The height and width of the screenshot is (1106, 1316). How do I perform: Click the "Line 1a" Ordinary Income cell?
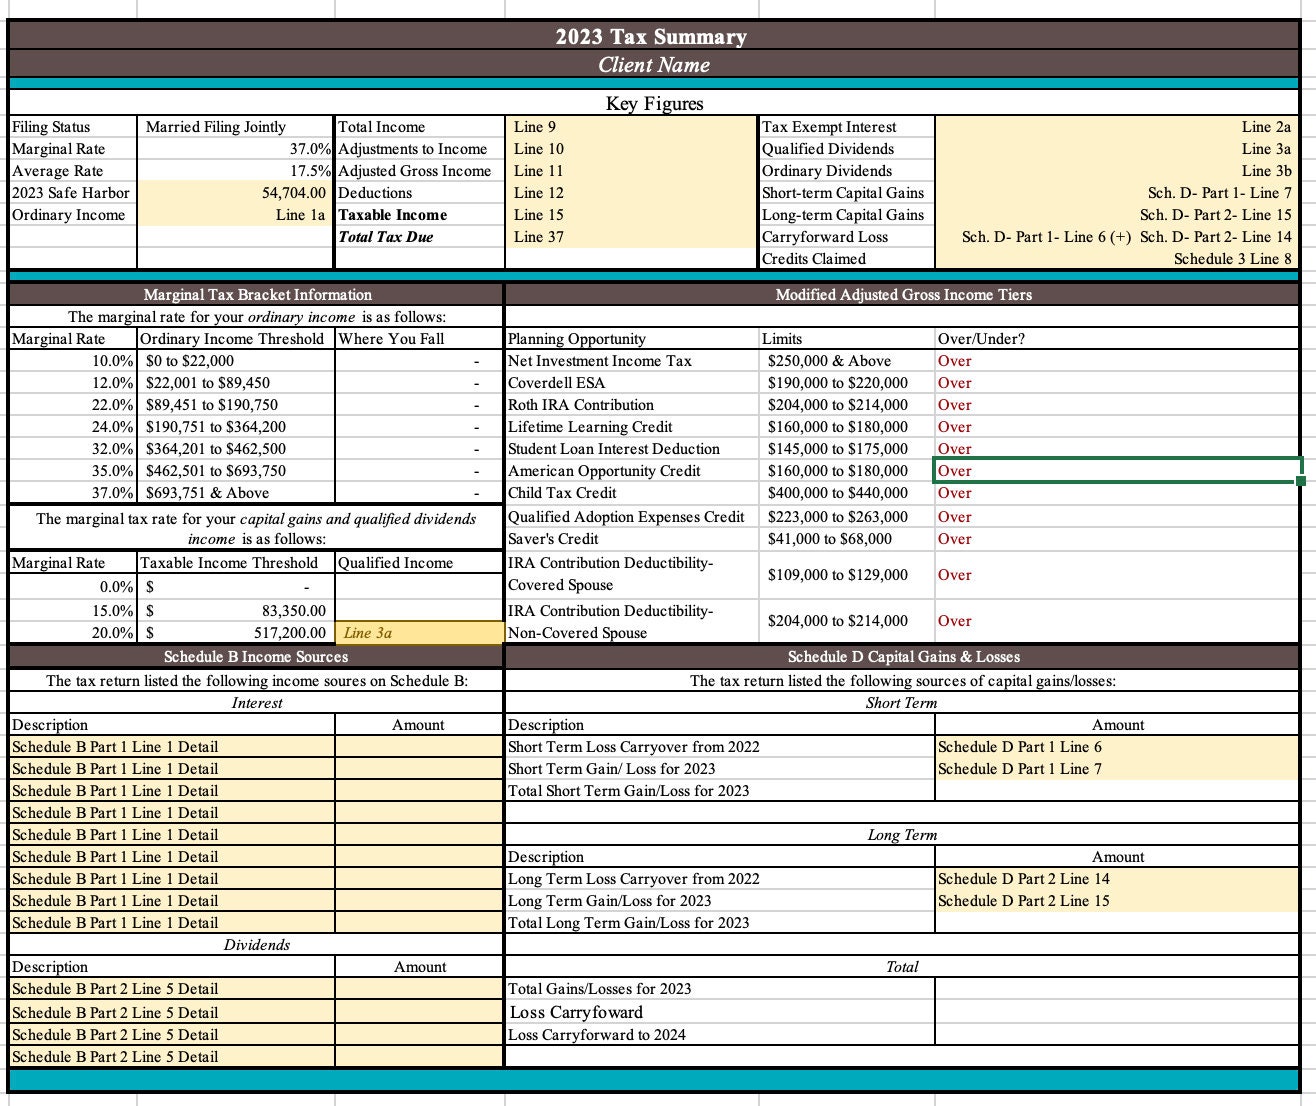pyautogui.click(x=236, y=215)
